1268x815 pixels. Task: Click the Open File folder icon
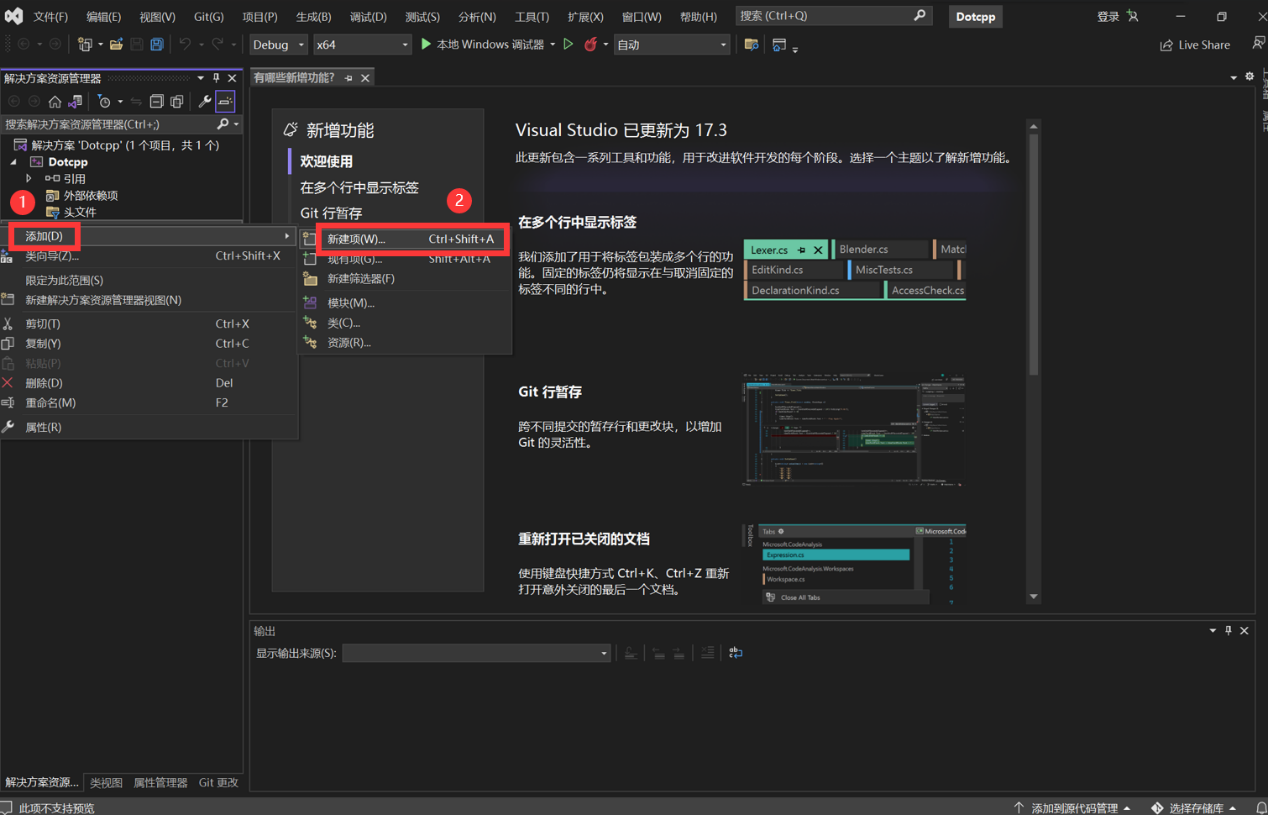pyautogui.click(x=116, y=45)
